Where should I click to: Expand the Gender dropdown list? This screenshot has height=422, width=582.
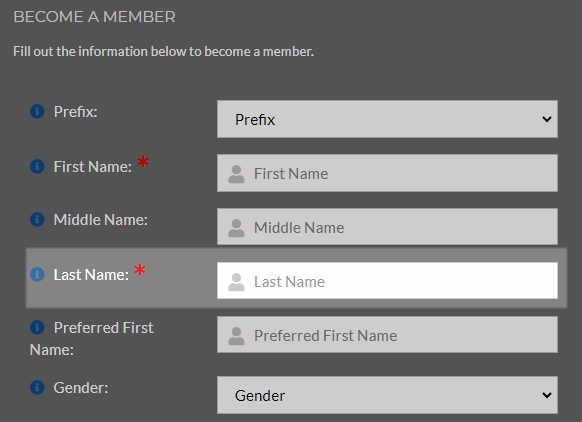tap(387, 395)
